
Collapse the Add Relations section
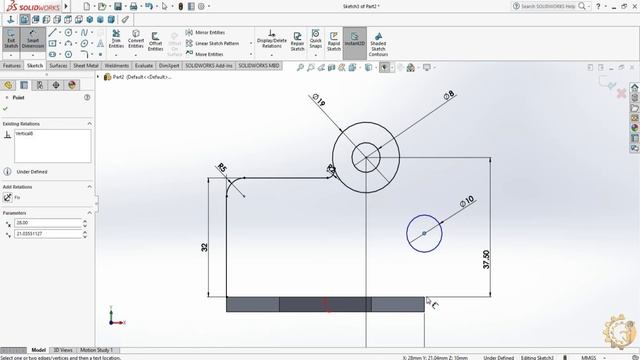89,187
